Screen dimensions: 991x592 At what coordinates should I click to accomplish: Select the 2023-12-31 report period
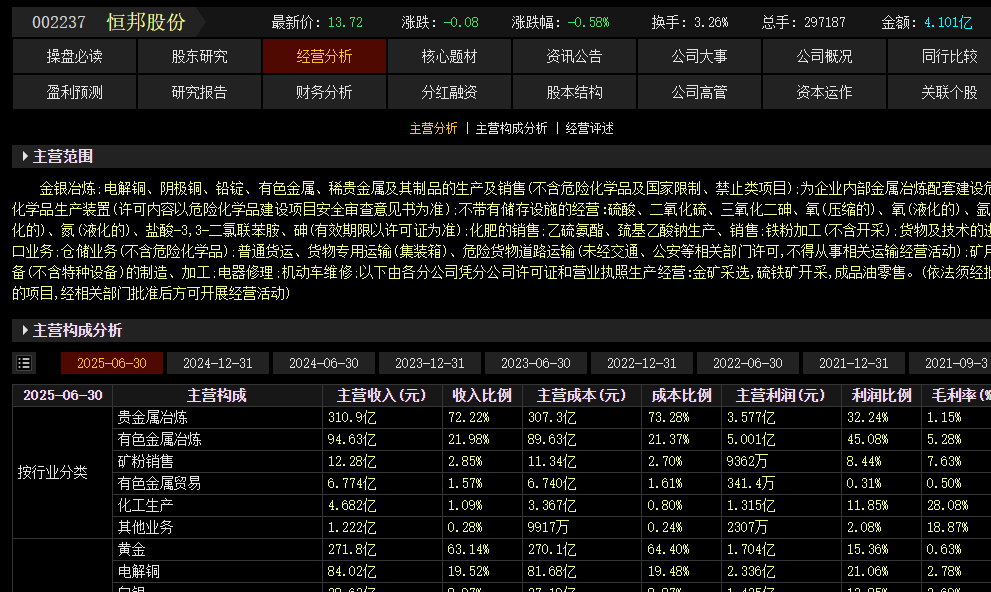click(430, 363)
